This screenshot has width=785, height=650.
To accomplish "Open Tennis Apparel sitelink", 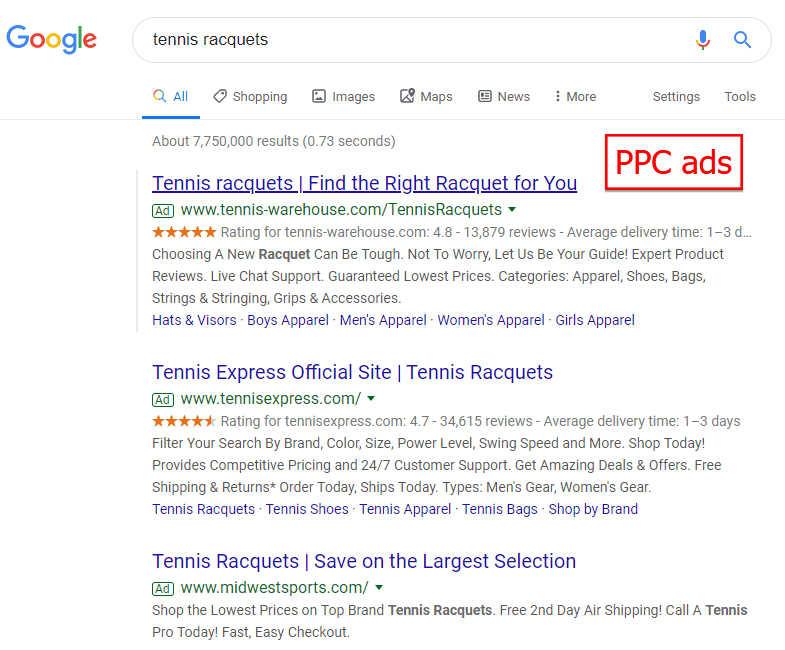I will [x=405, y=509].
